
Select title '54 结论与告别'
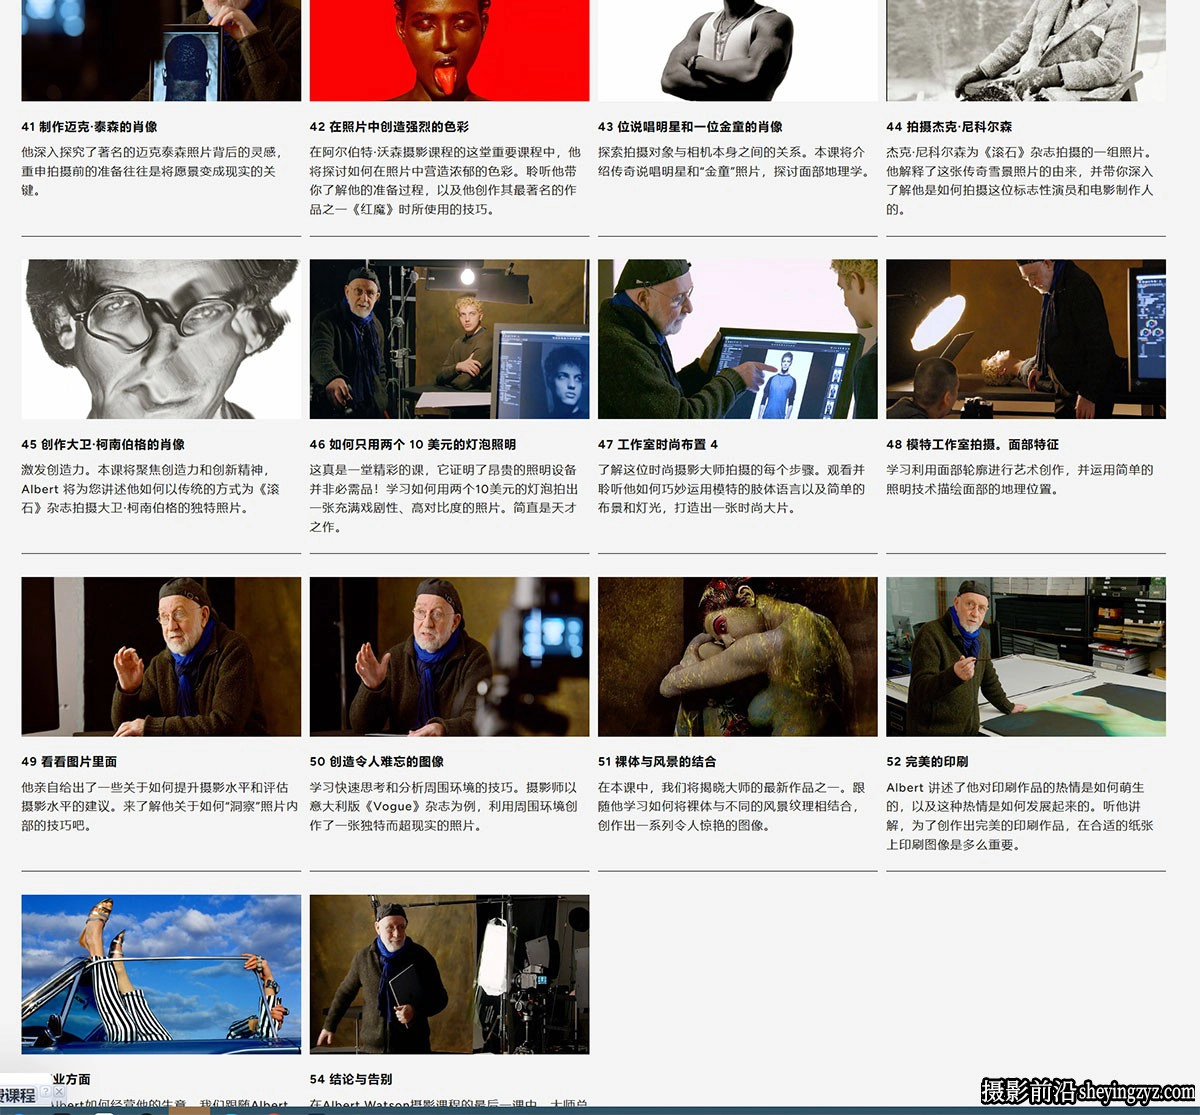pos(351,1079)
